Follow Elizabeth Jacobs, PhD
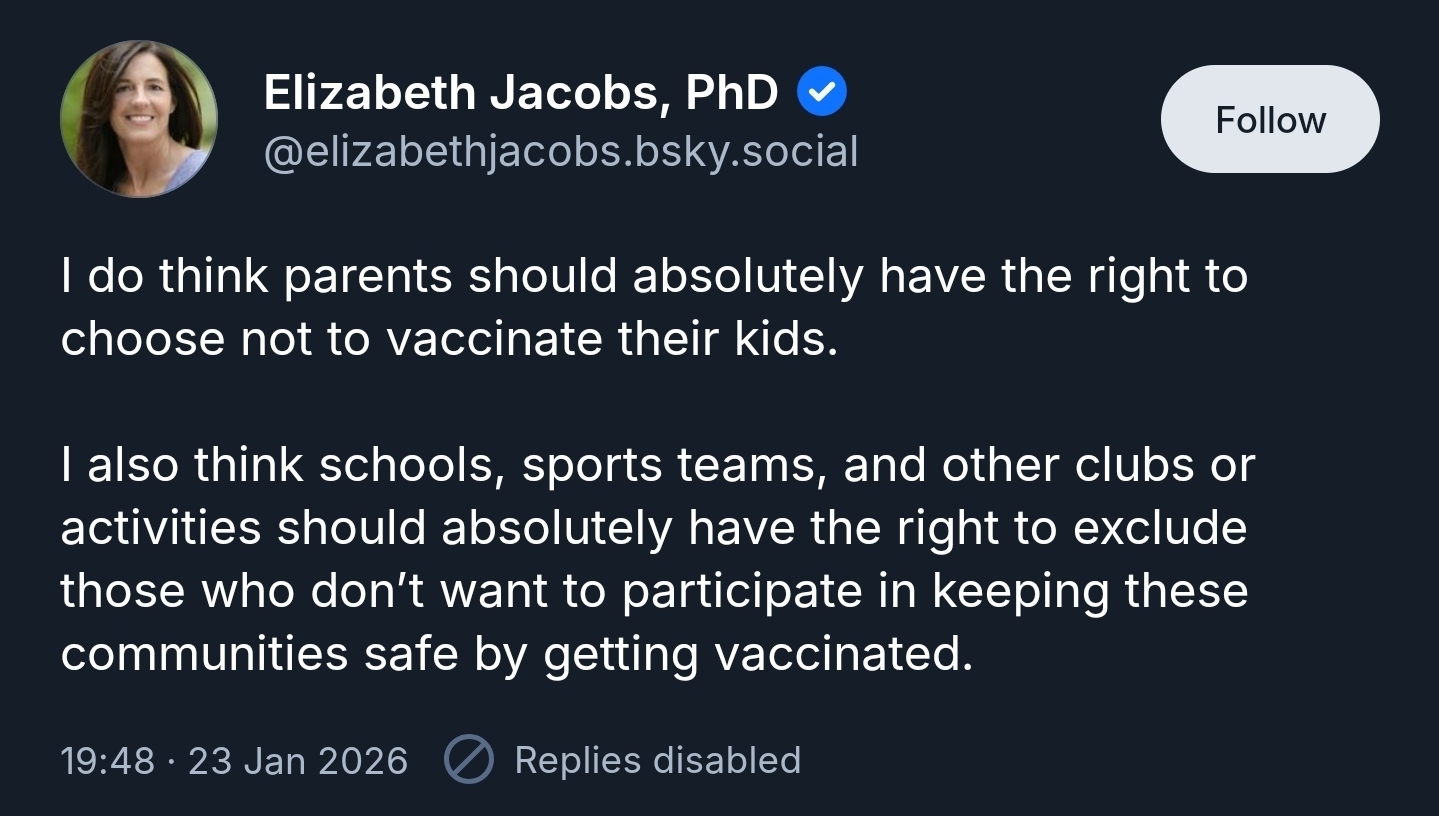The image size is (1439, 816). click(1270, 120)
